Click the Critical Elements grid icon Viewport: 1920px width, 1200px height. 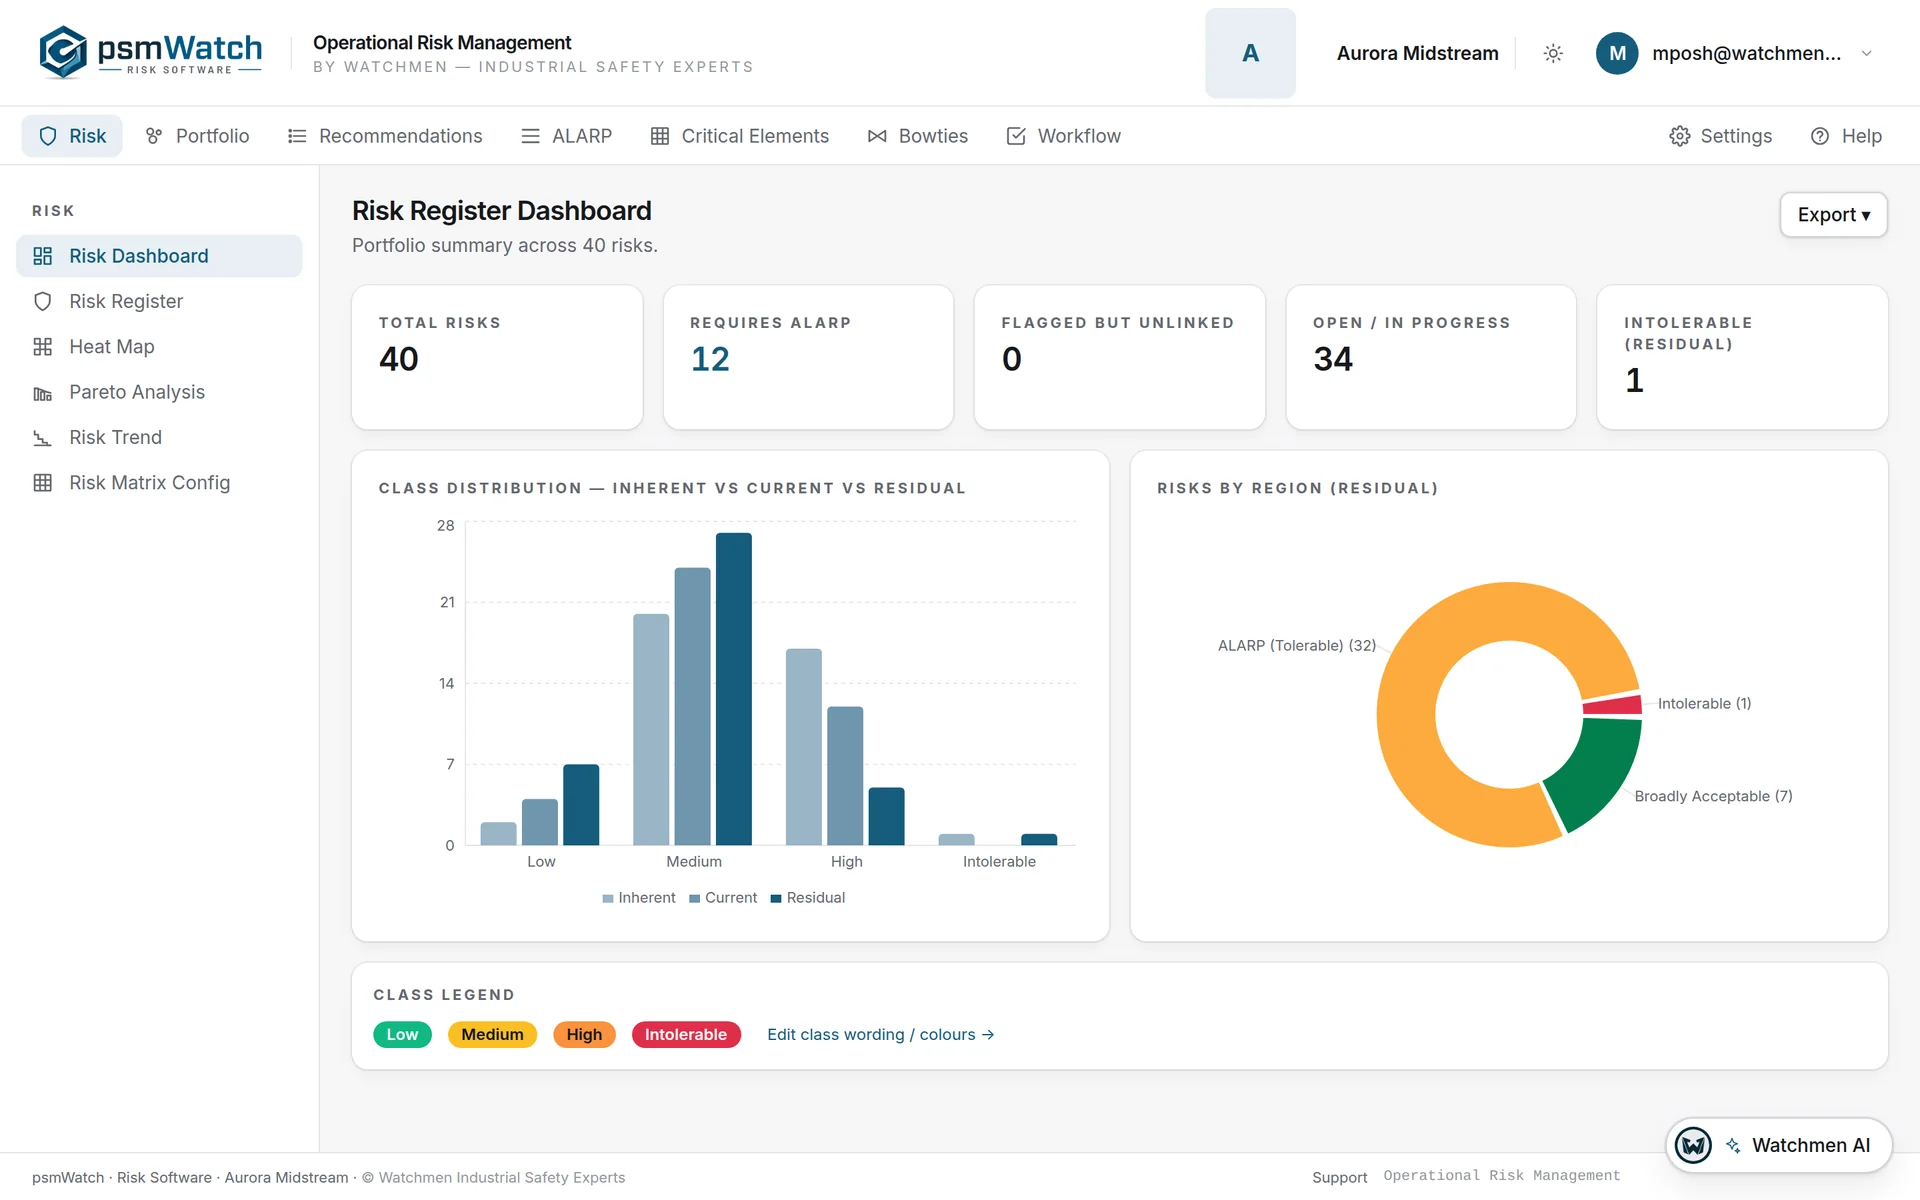[x=660, y=136]
